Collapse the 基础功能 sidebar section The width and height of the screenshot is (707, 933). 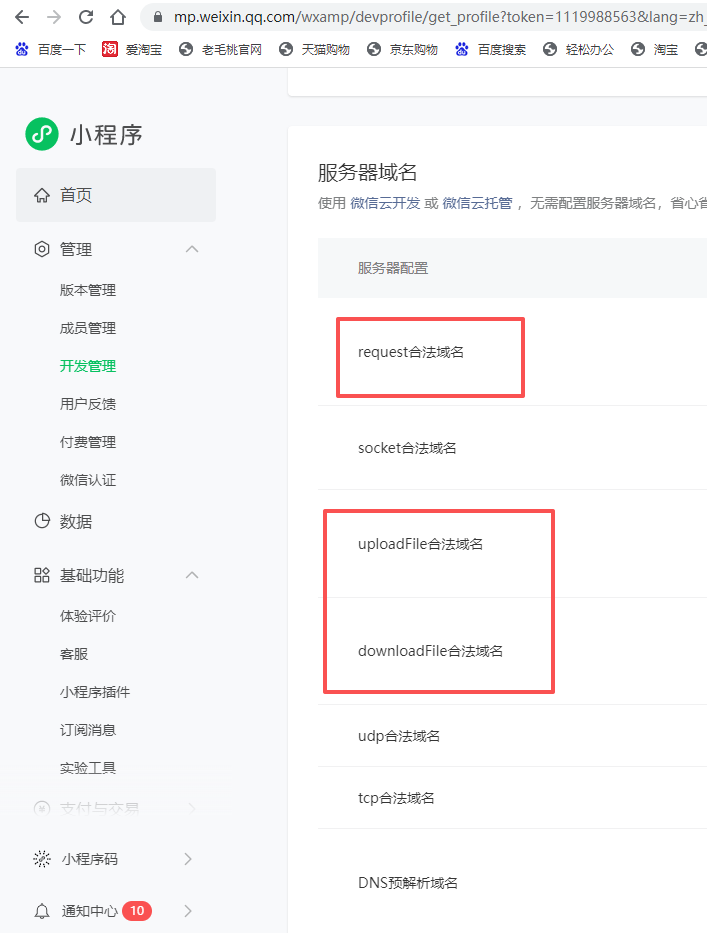coord(191,575)
